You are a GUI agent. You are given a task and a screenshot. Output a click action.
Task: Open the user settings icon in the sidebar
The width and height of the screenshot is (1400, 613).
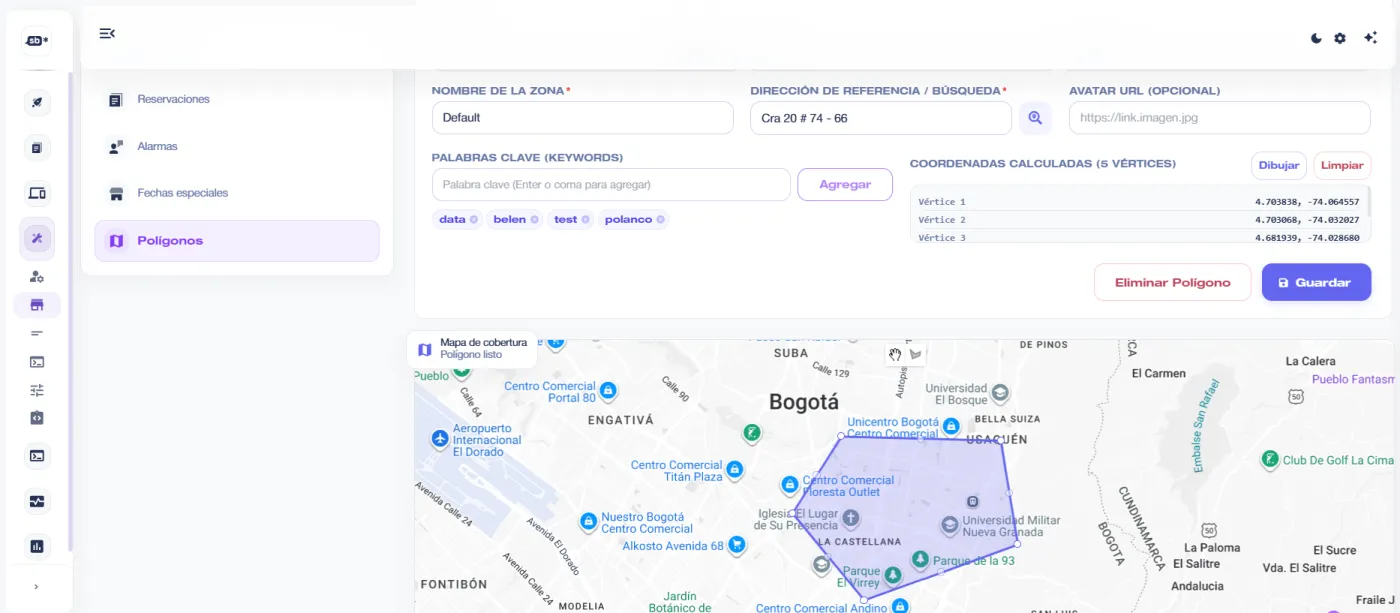tap(37, 276)
